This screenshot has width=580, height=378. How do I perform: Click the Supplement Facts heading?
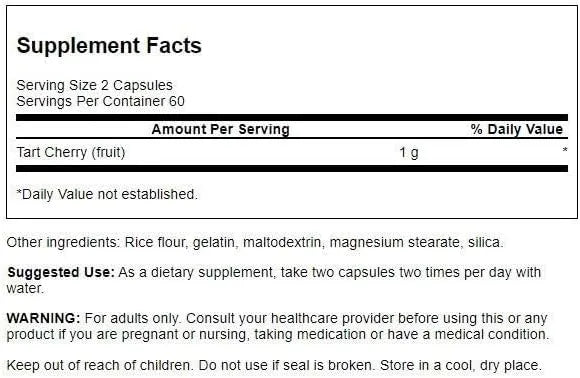click(x=109, y=45)
